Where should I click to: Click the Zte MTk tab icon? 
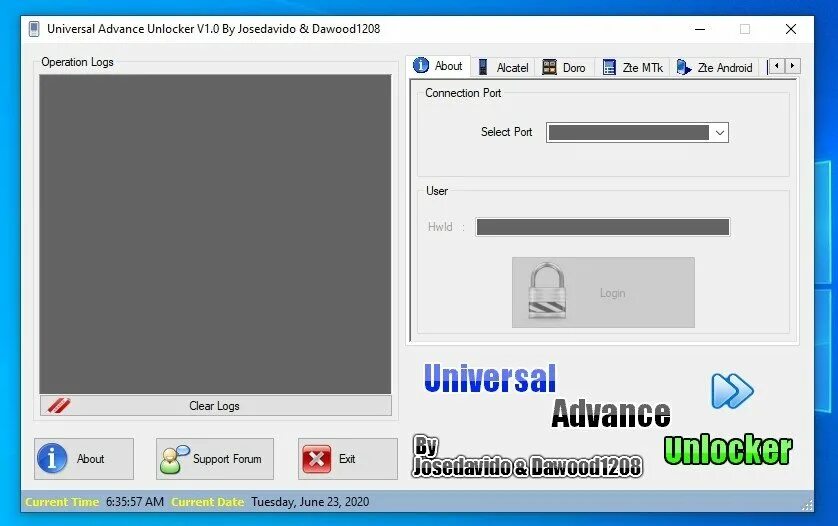point(609,67)
